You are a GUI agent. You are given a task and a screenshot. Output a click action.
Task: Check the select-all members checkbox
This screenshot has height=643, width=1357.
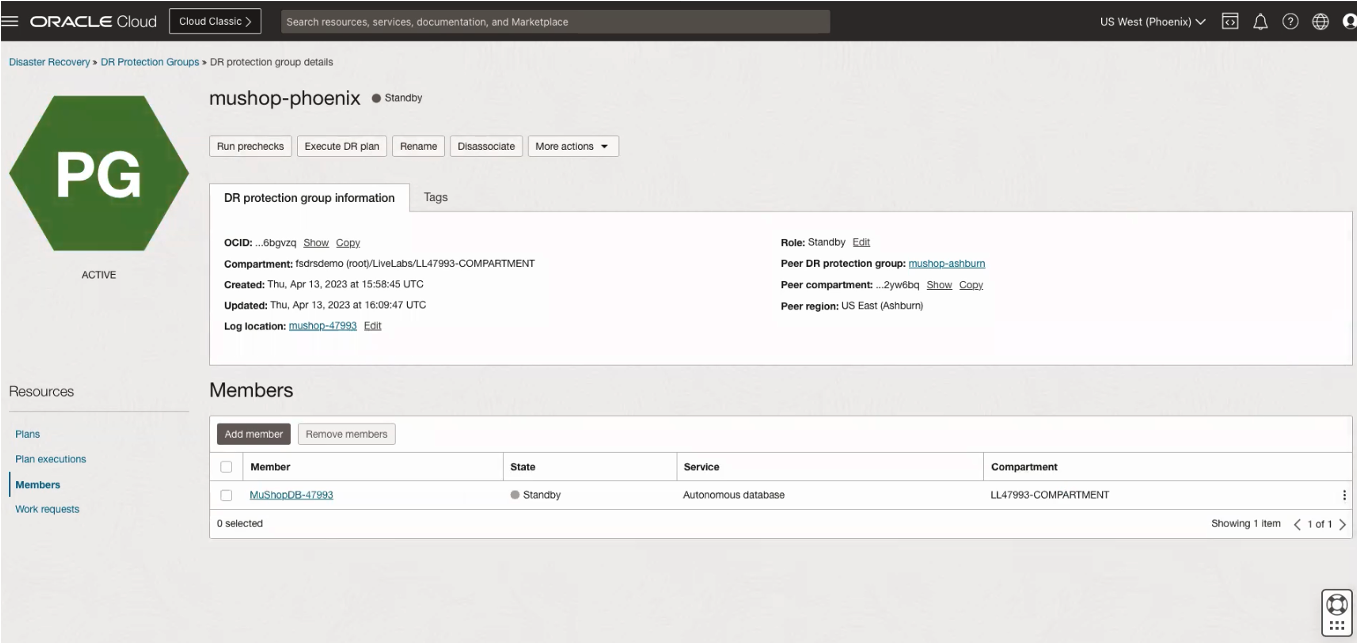(225, 466)
